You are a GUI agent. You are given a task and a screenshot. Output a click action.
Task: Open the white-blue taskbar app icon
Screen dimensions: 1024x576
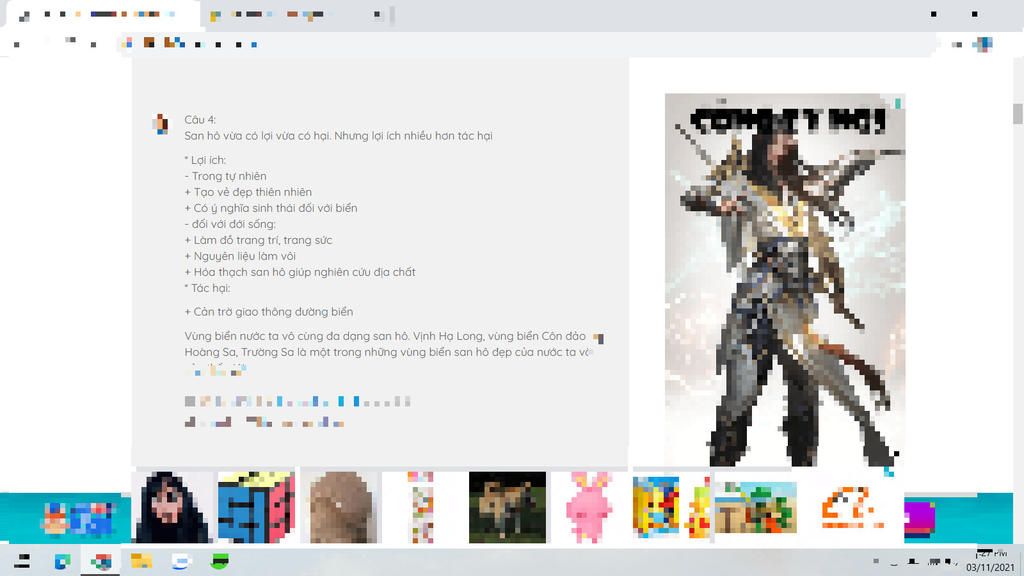[181, 560]
